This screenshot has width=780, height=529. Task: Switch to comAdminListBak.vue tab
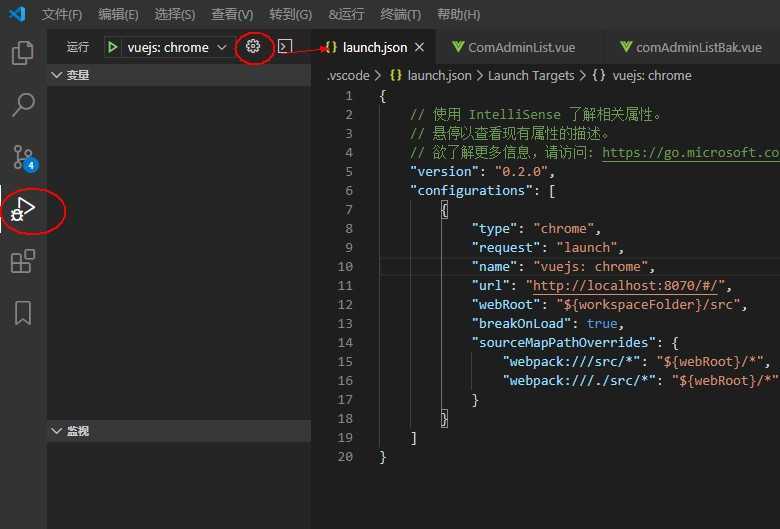point(691,47)
